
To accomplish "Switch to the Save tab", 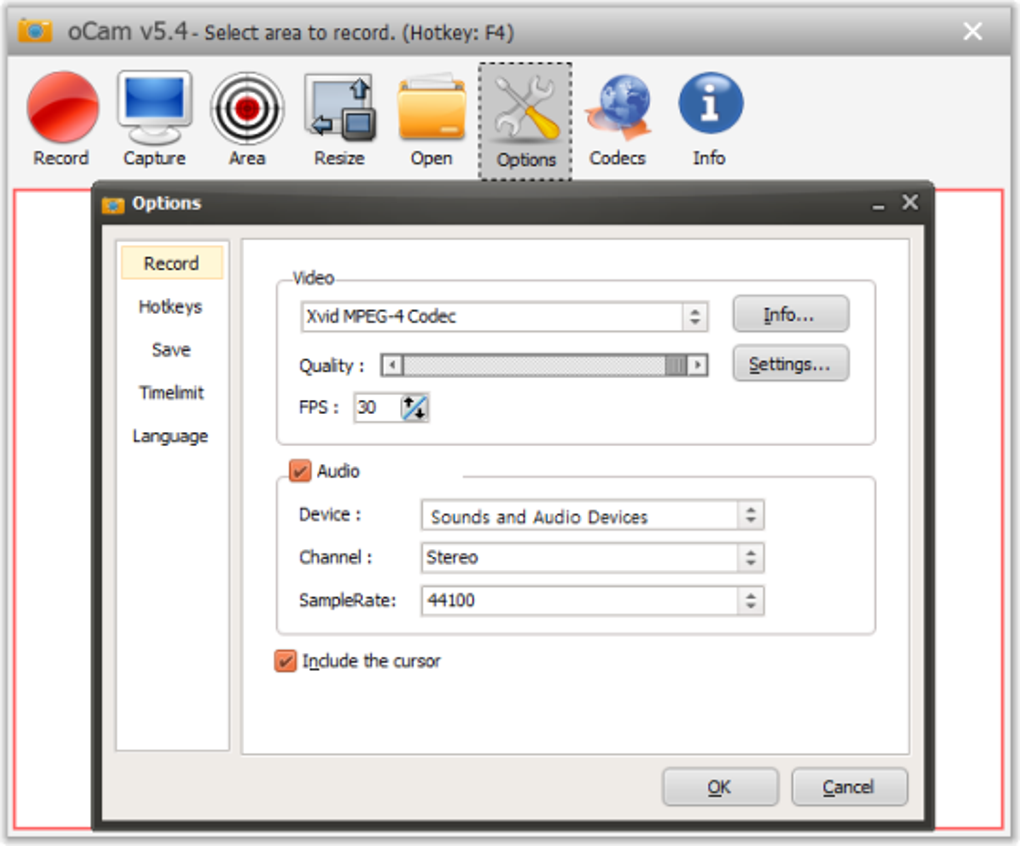I will click(x=171, y=350).
